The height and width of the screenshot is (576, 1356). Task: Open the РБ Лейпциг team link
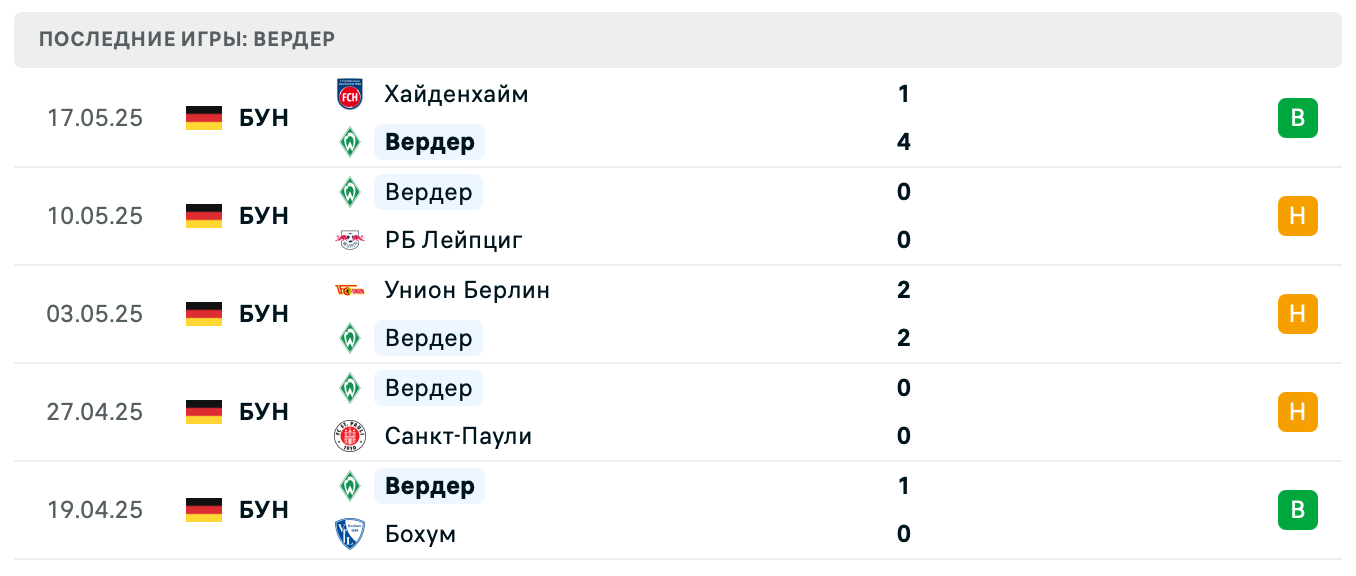pyautogui.click(x=450, y=240)
